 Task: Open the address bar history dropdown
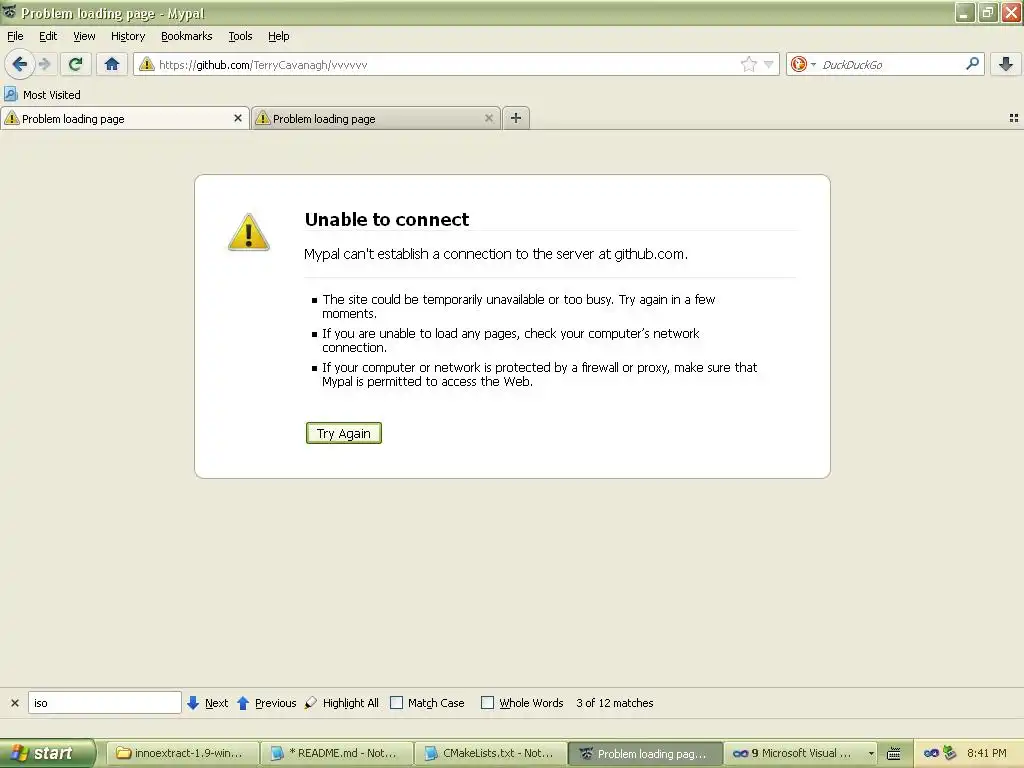[769, 64]
